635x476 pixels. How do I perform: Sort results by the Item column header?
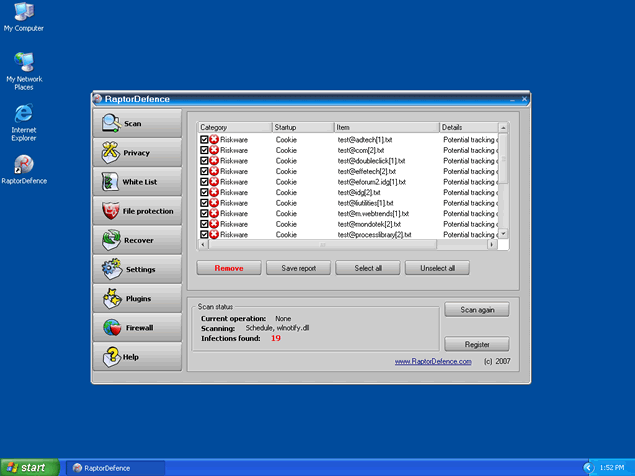[x=385, y=128]
